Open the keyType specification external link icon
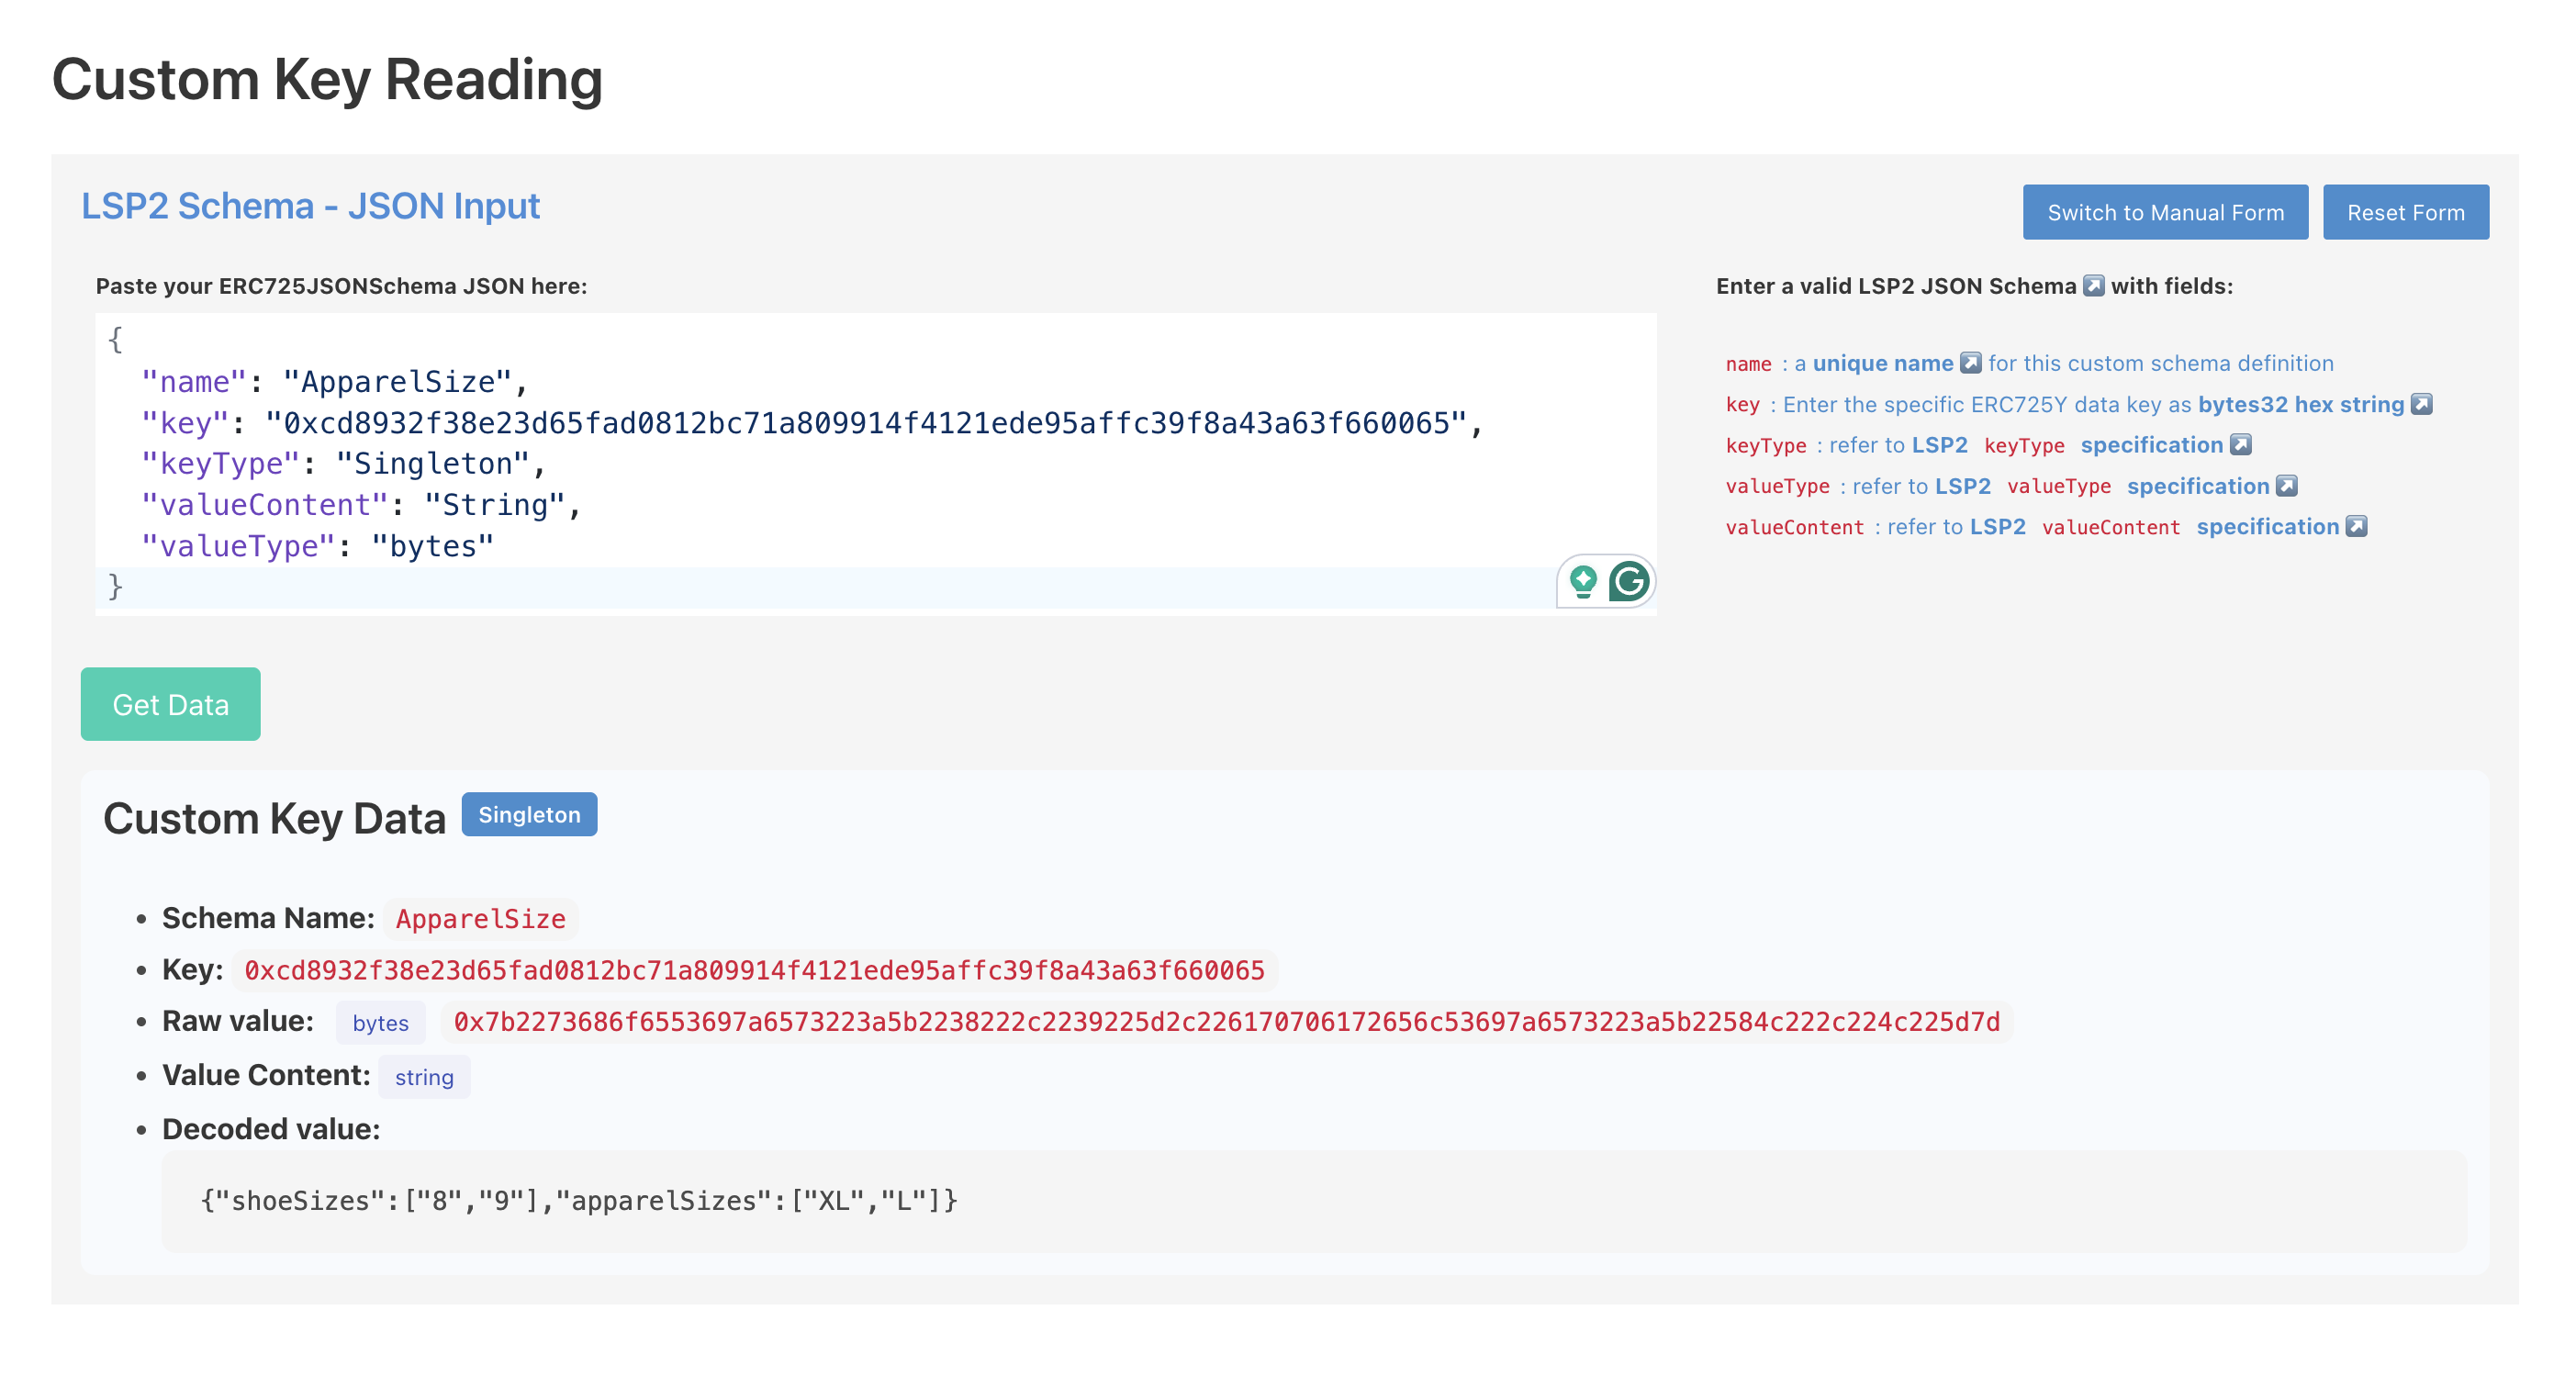Viewport: 2576px width, 1377px height. 2241,444
